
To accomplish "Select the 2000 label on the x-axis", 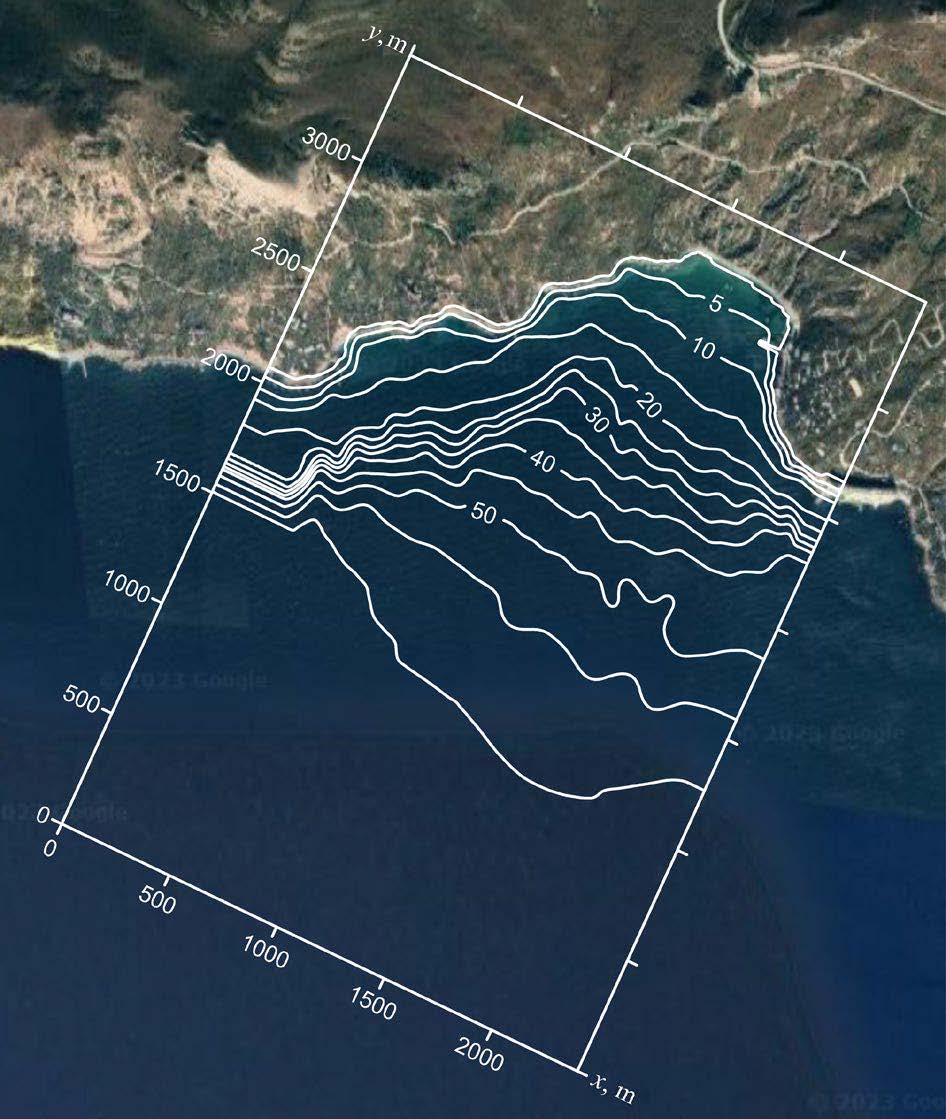I will 479,1054.
